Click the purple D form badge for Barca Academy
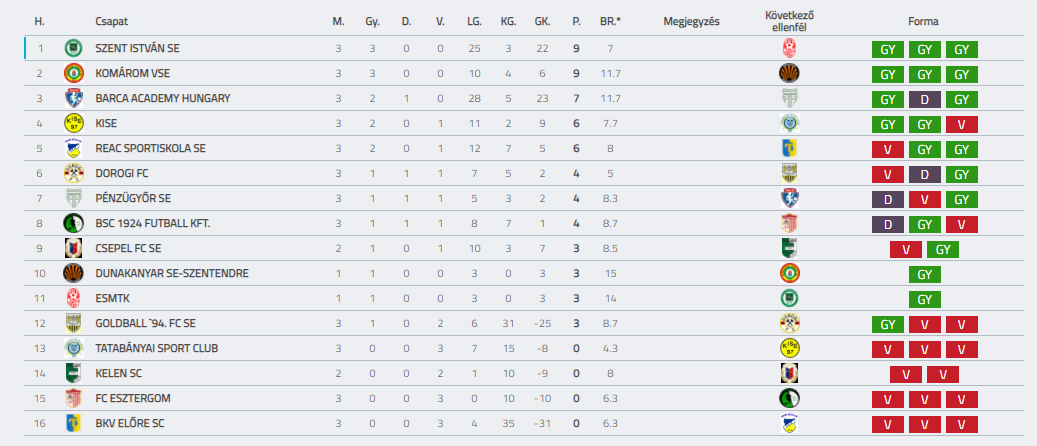Viewport: 1037px width, 446px height. pyautogui.click(x=925, y=99)
